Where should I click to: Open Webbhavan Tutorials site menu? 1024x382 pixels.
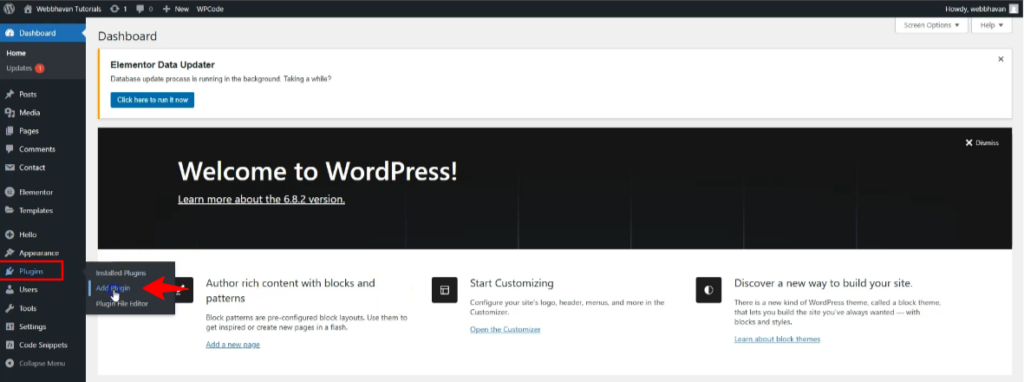(x=62, y=9)
